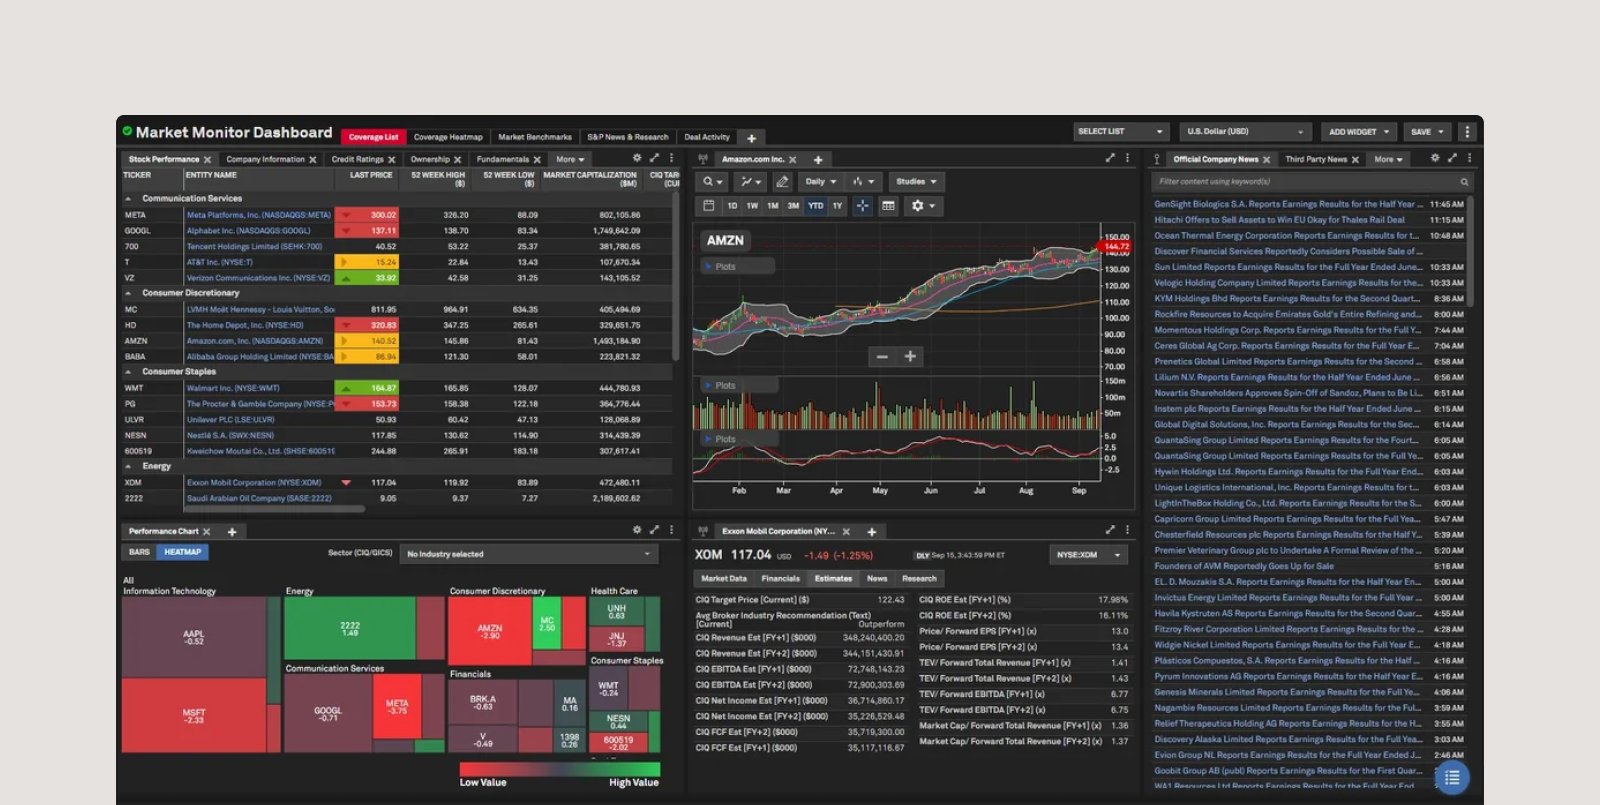Select the YTD chart range
The width and height of the screenshot is (1600, 805).
click(x=816, y=206)
